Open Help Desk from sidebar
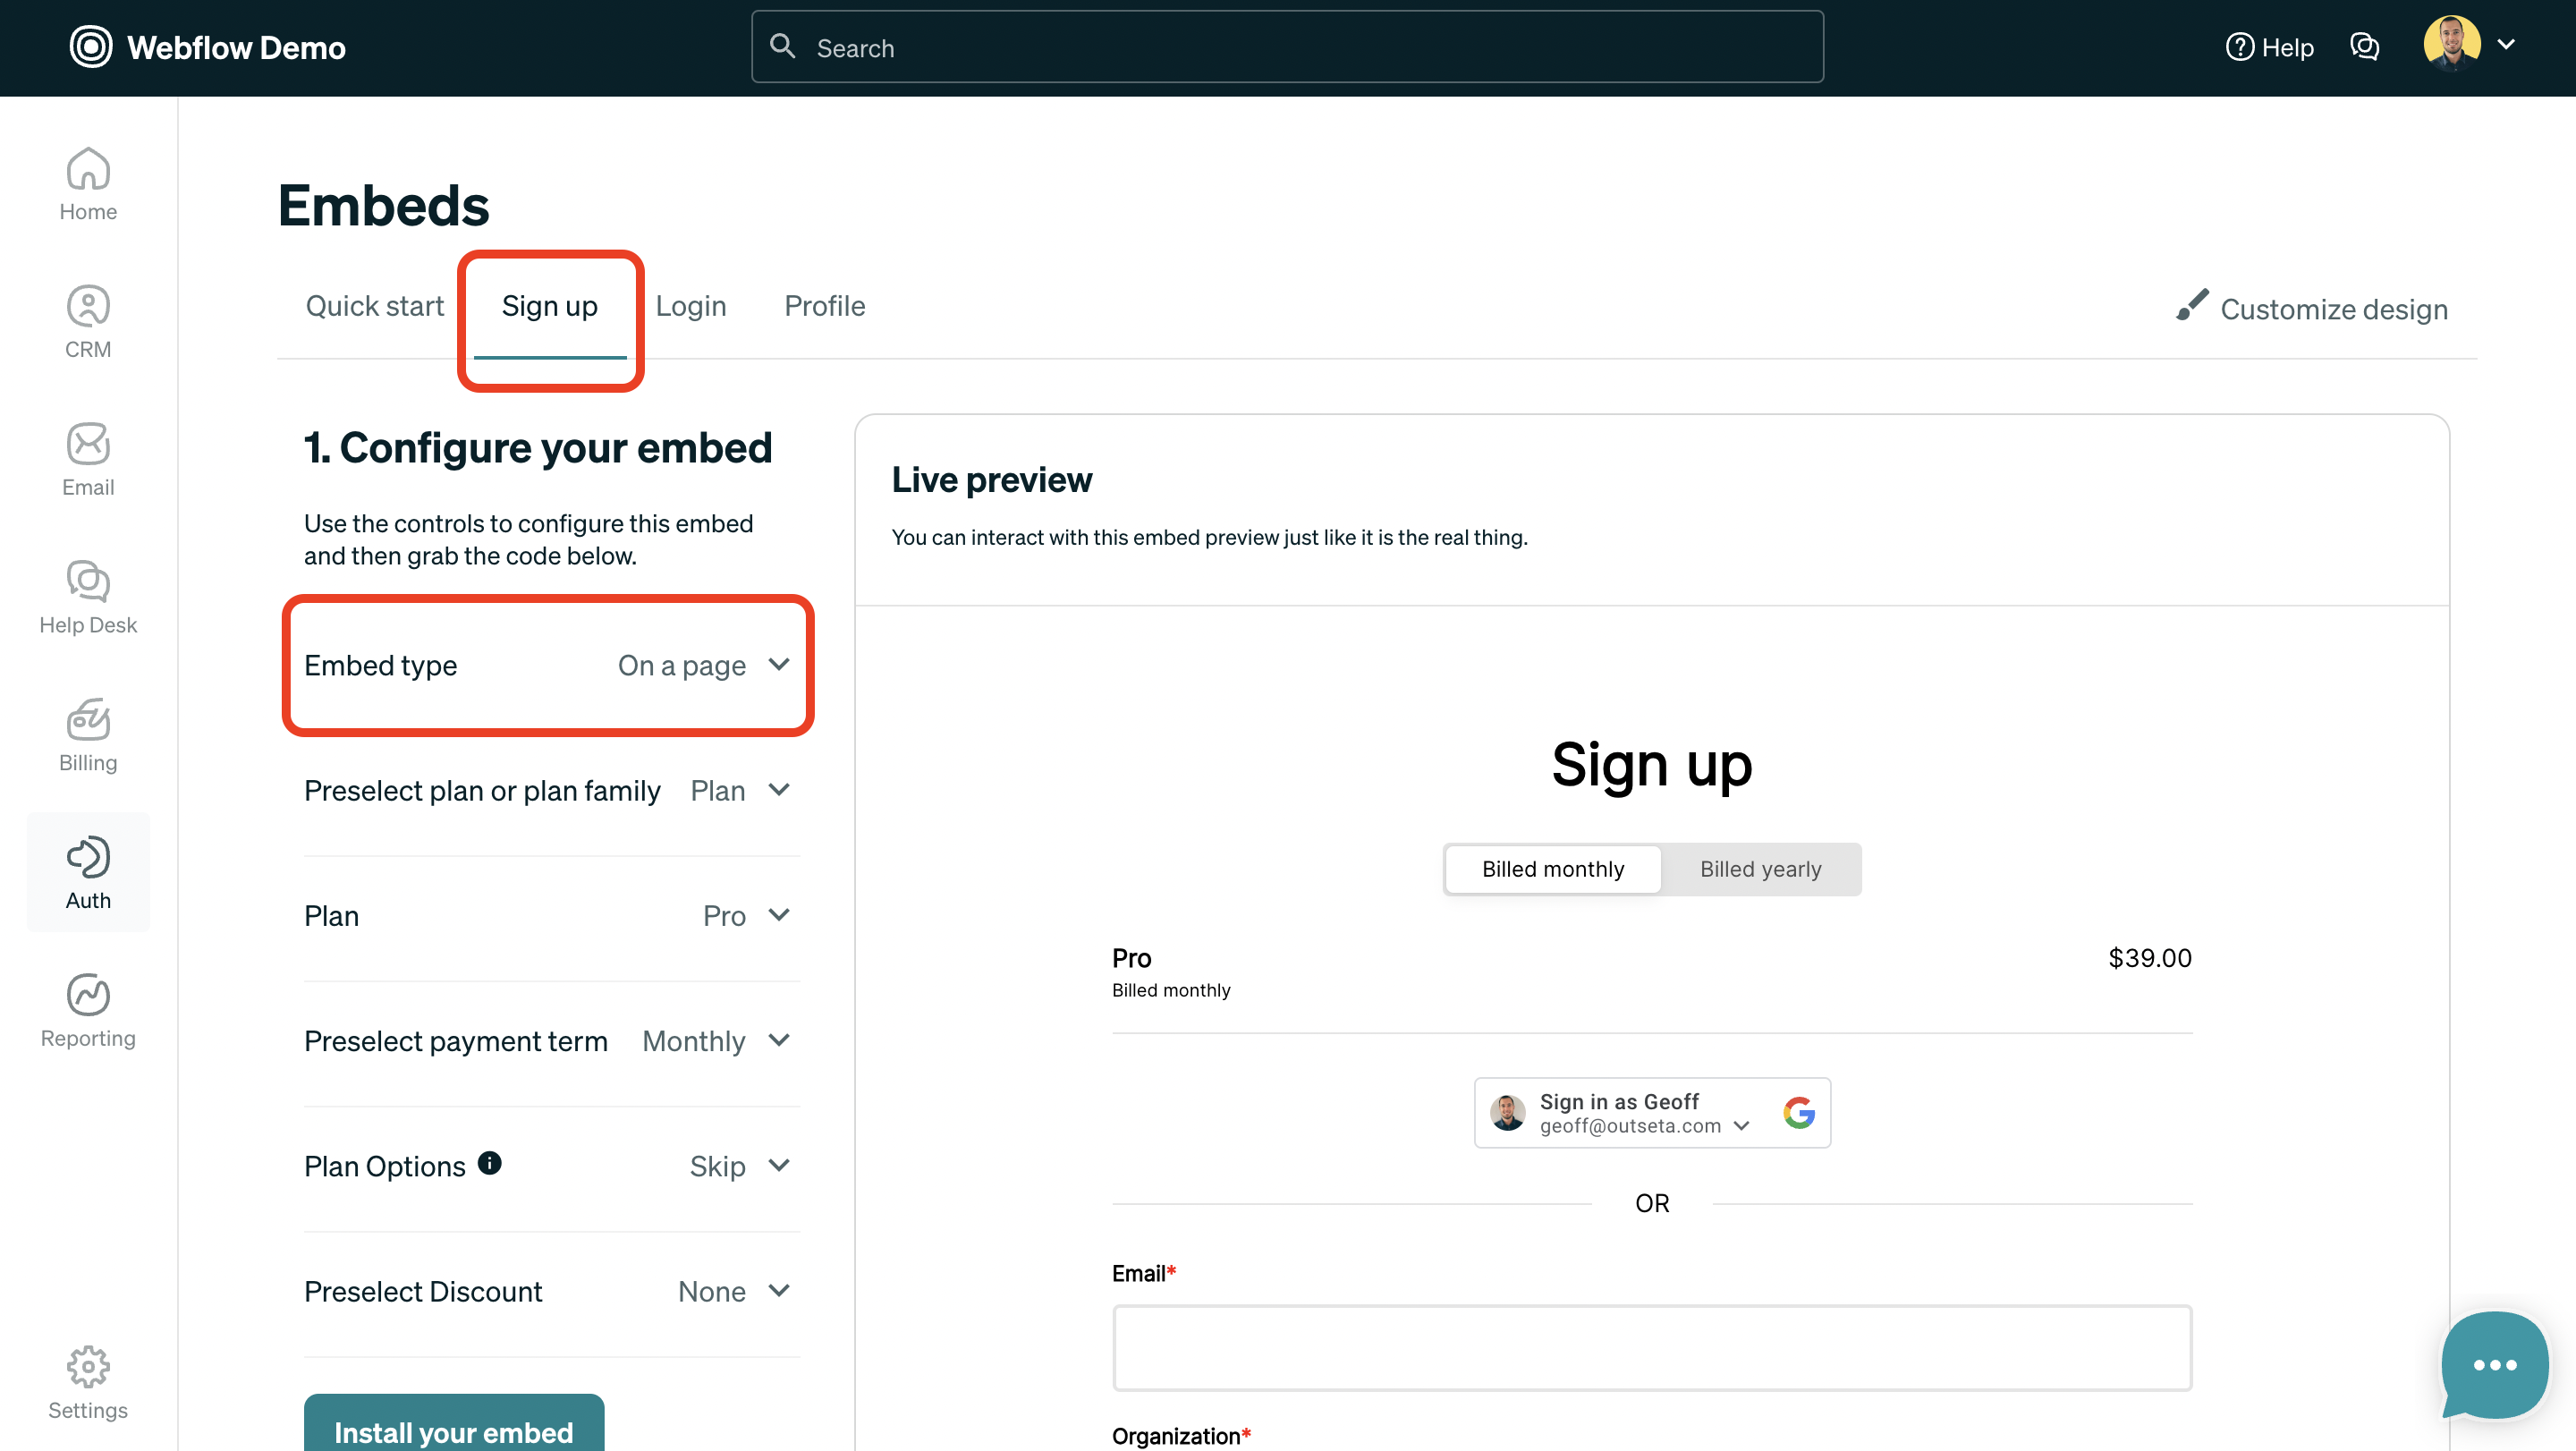This screenshot has height=1451, width=2576. 88,597
